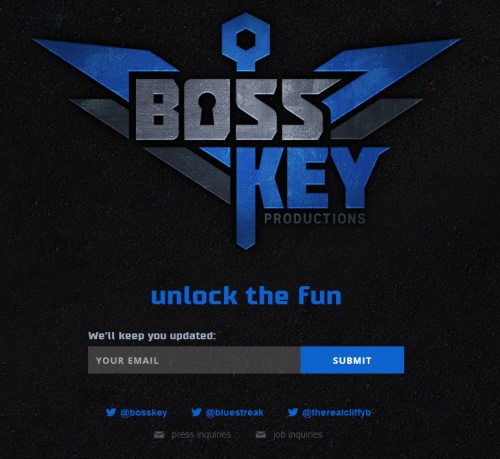Click the envelope icon next to press inquiries
Image resolution: width=500 pixels, height=459 pixels.
(x=159, y=435)
